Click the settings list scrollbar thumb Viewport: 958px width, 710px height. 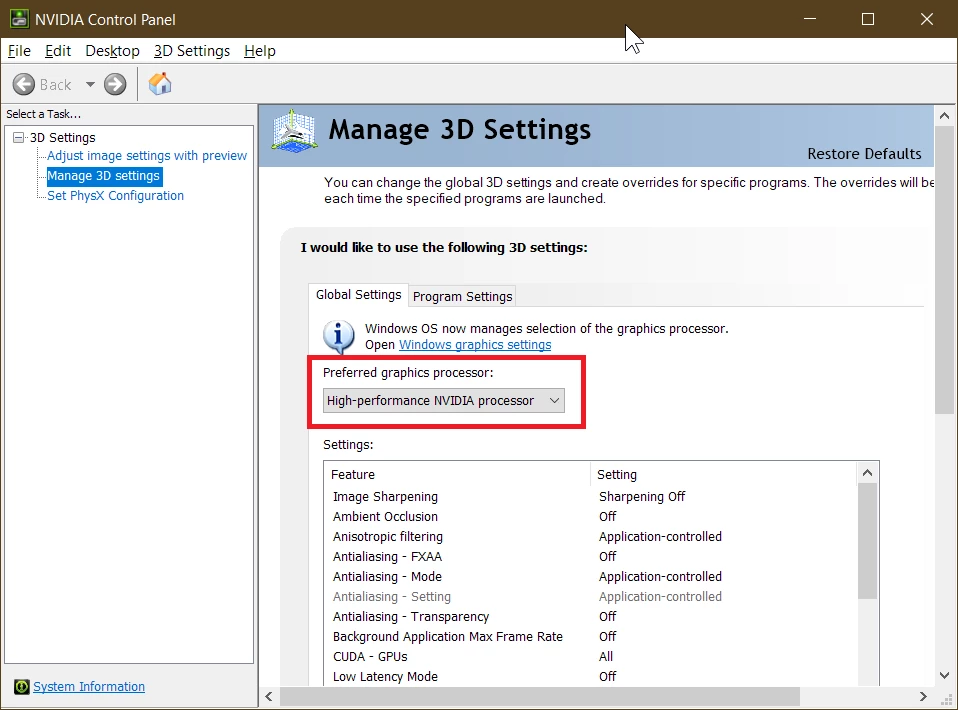click(868, 541)
